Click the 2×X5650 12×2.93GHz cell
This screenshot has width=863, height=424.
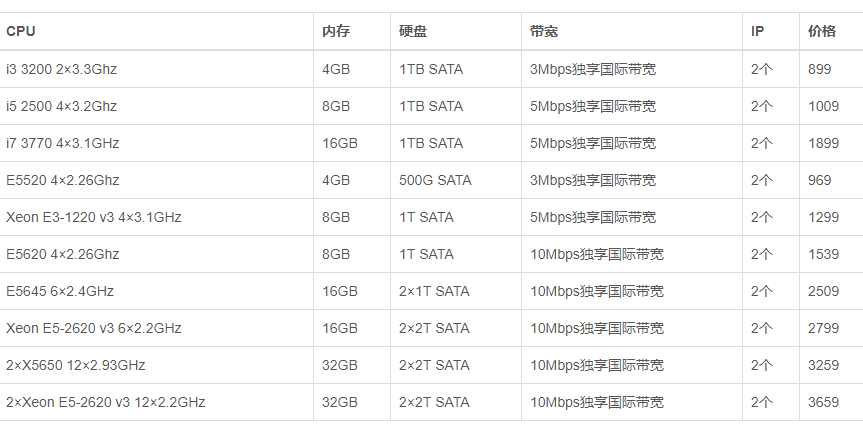(76, 365)
